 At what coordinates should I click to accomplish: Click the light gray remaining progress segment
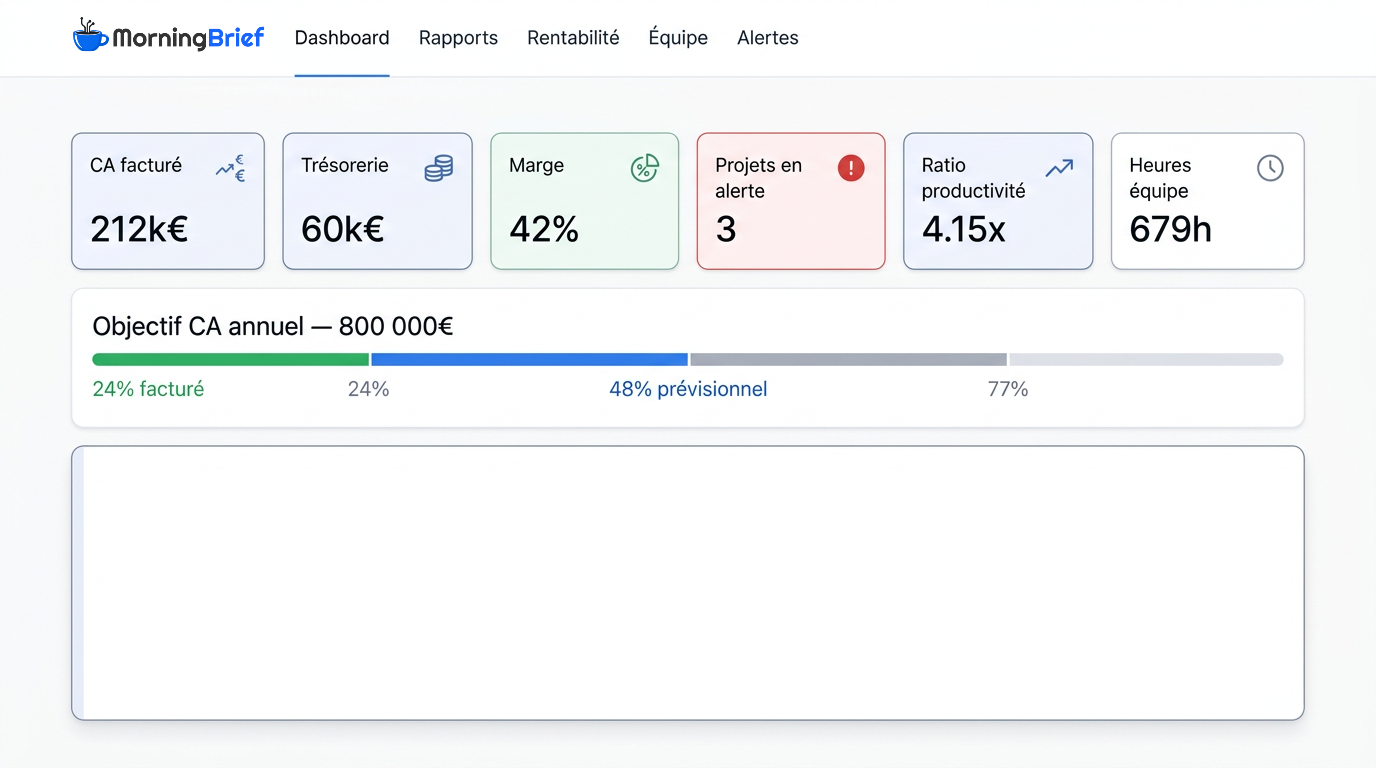tap(1146, 359)
